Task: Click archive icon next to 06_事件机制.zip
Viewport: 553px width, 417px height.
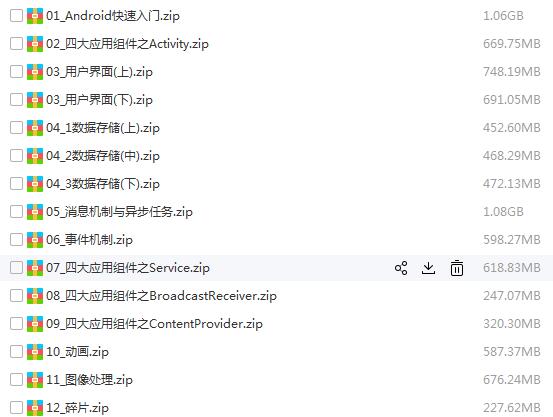Action: pos(35,240)
